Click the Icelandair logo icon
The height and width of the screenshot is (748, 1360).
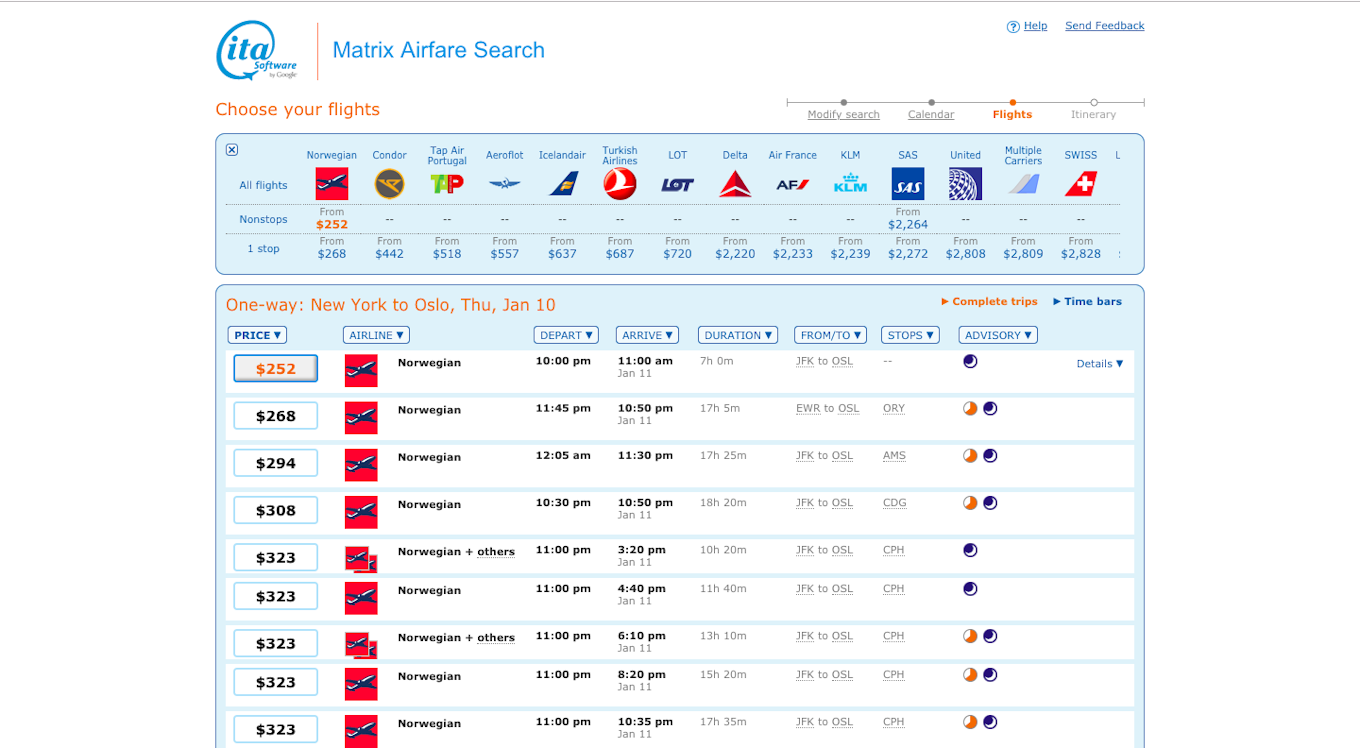click(x=563, y=184)
